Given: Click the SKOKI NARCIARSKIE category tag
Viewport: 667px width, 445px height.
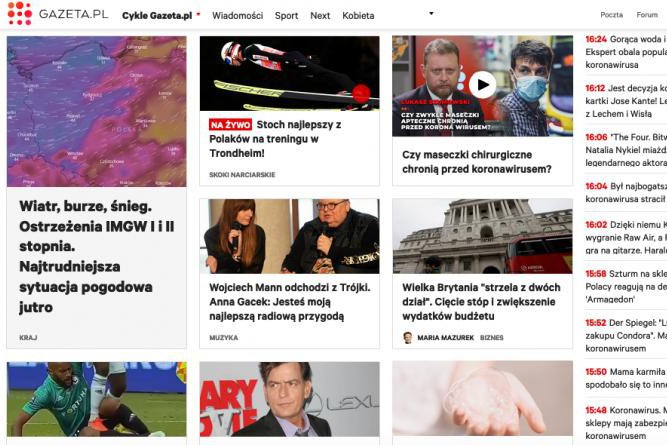Looking at the screenshot, I should click(242, 174).
